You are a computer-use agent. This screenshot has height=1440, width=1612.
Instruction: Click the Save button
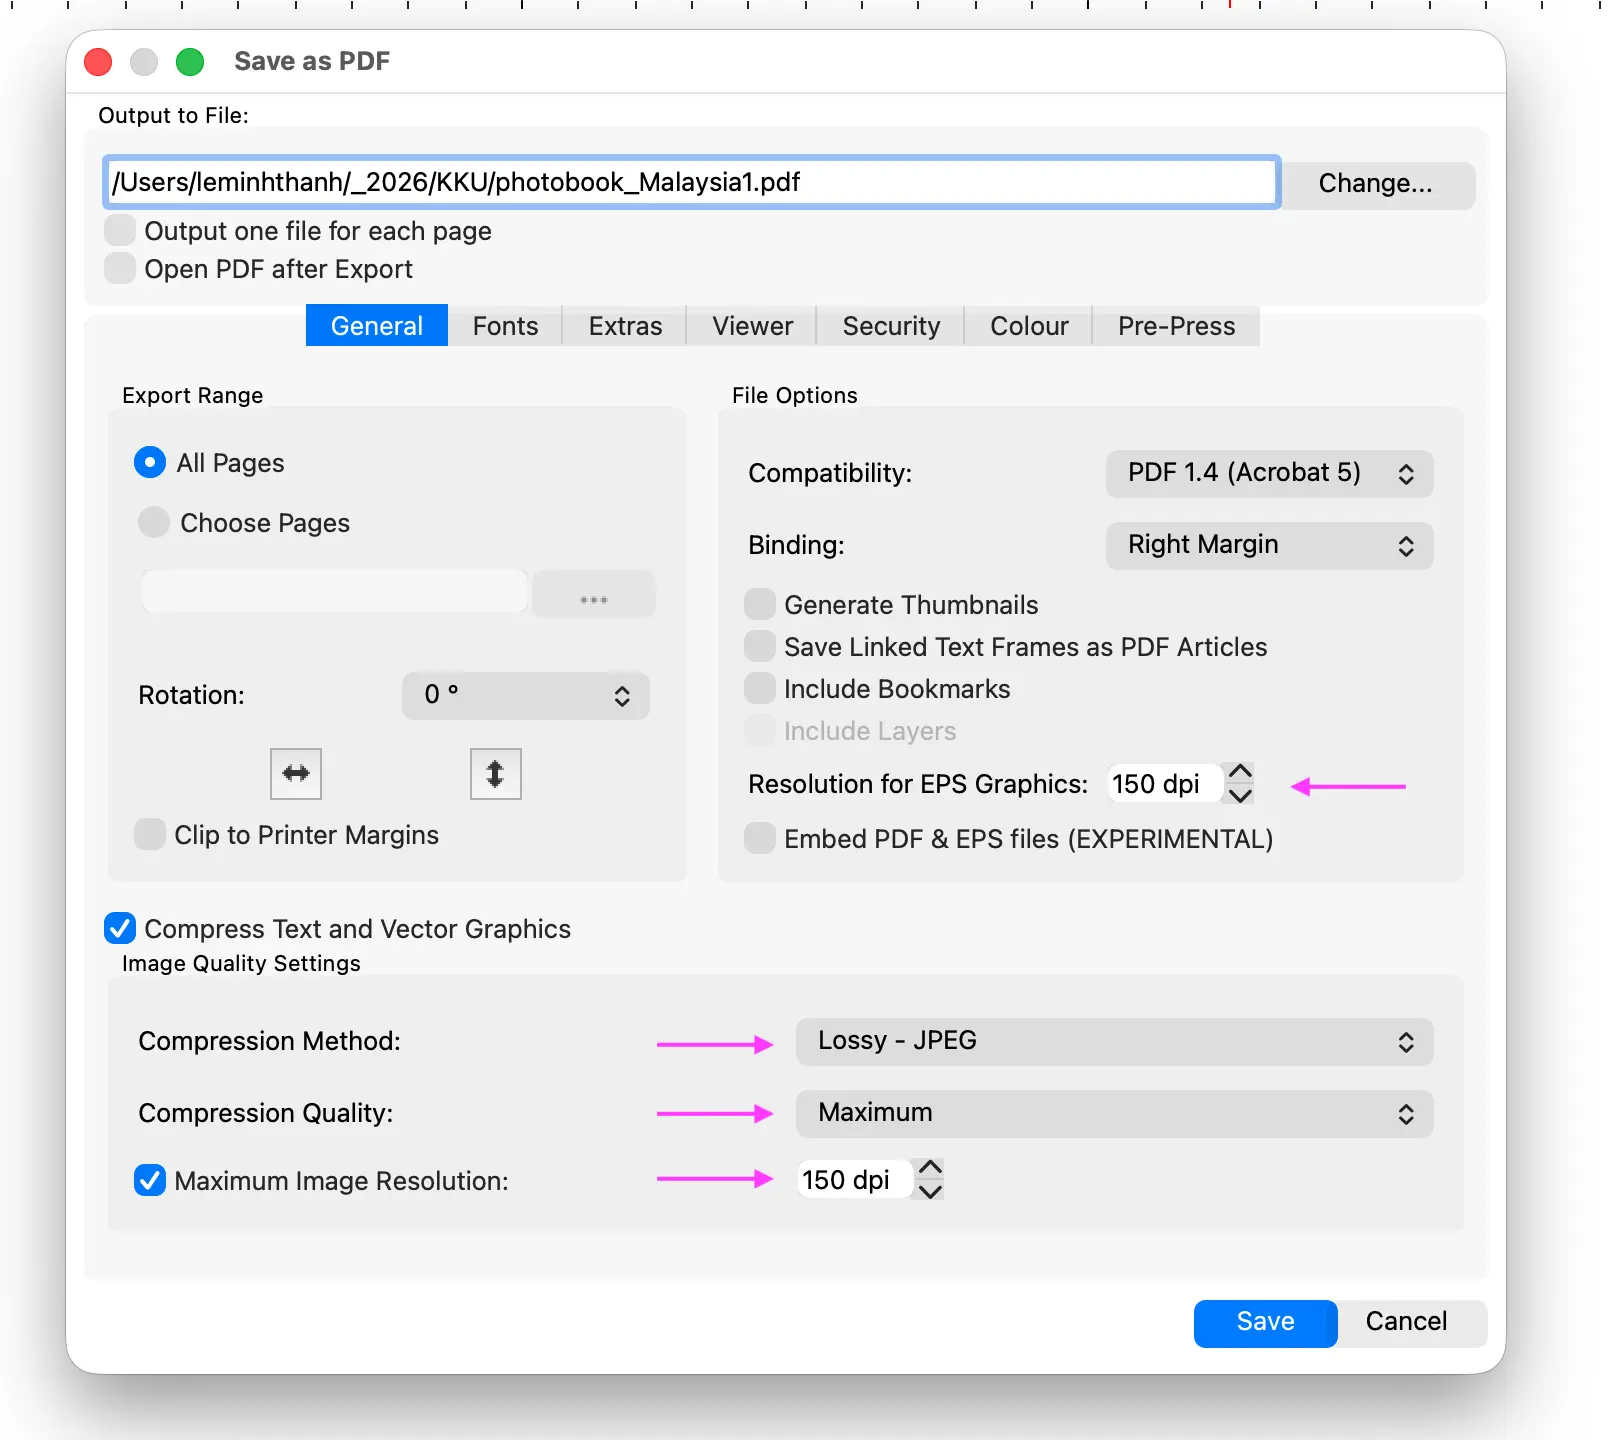1265,1323
